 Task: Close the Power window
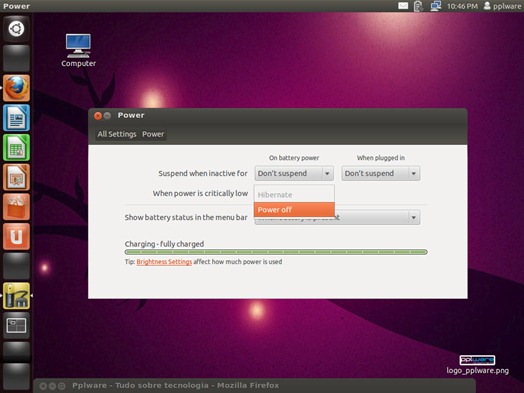coord(98,116)
